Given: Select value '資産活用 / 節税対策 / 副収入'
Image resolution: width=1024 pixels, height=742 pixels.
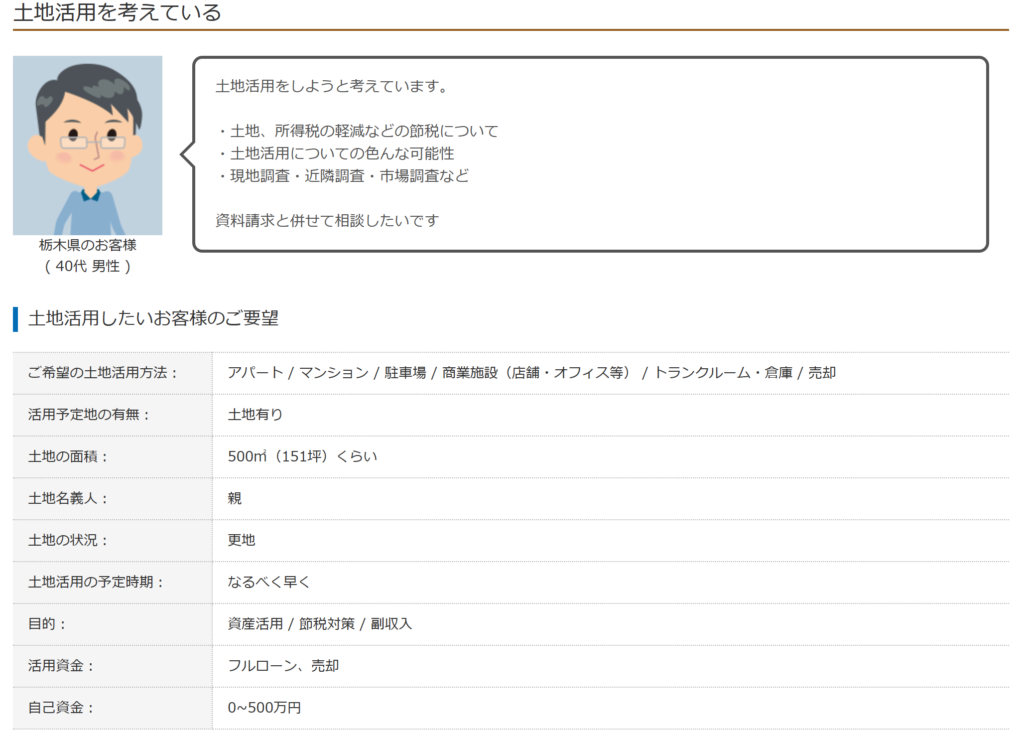Looking at the screenshot, I should 320,624.
